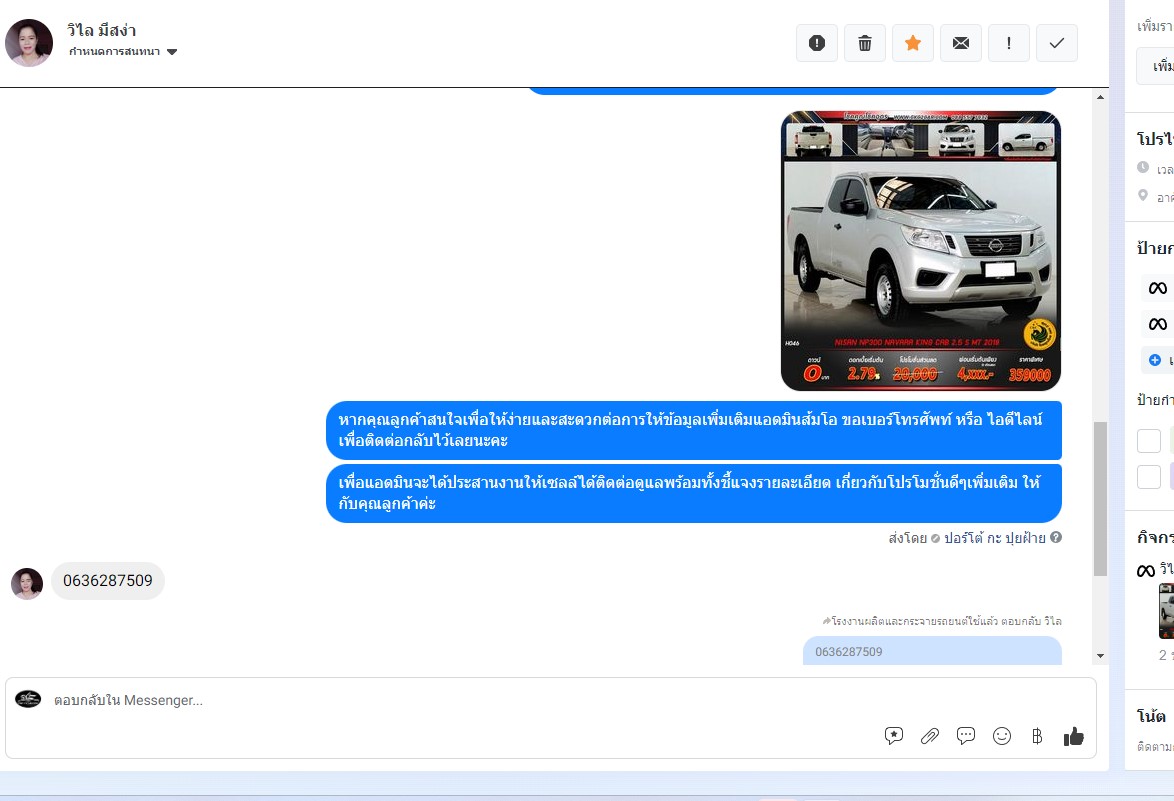Image resolution: width=1174 pixels, height=801 pixels.
Task: Mark conversation unread with envelope icon
Action: click(x=961, y=43)
